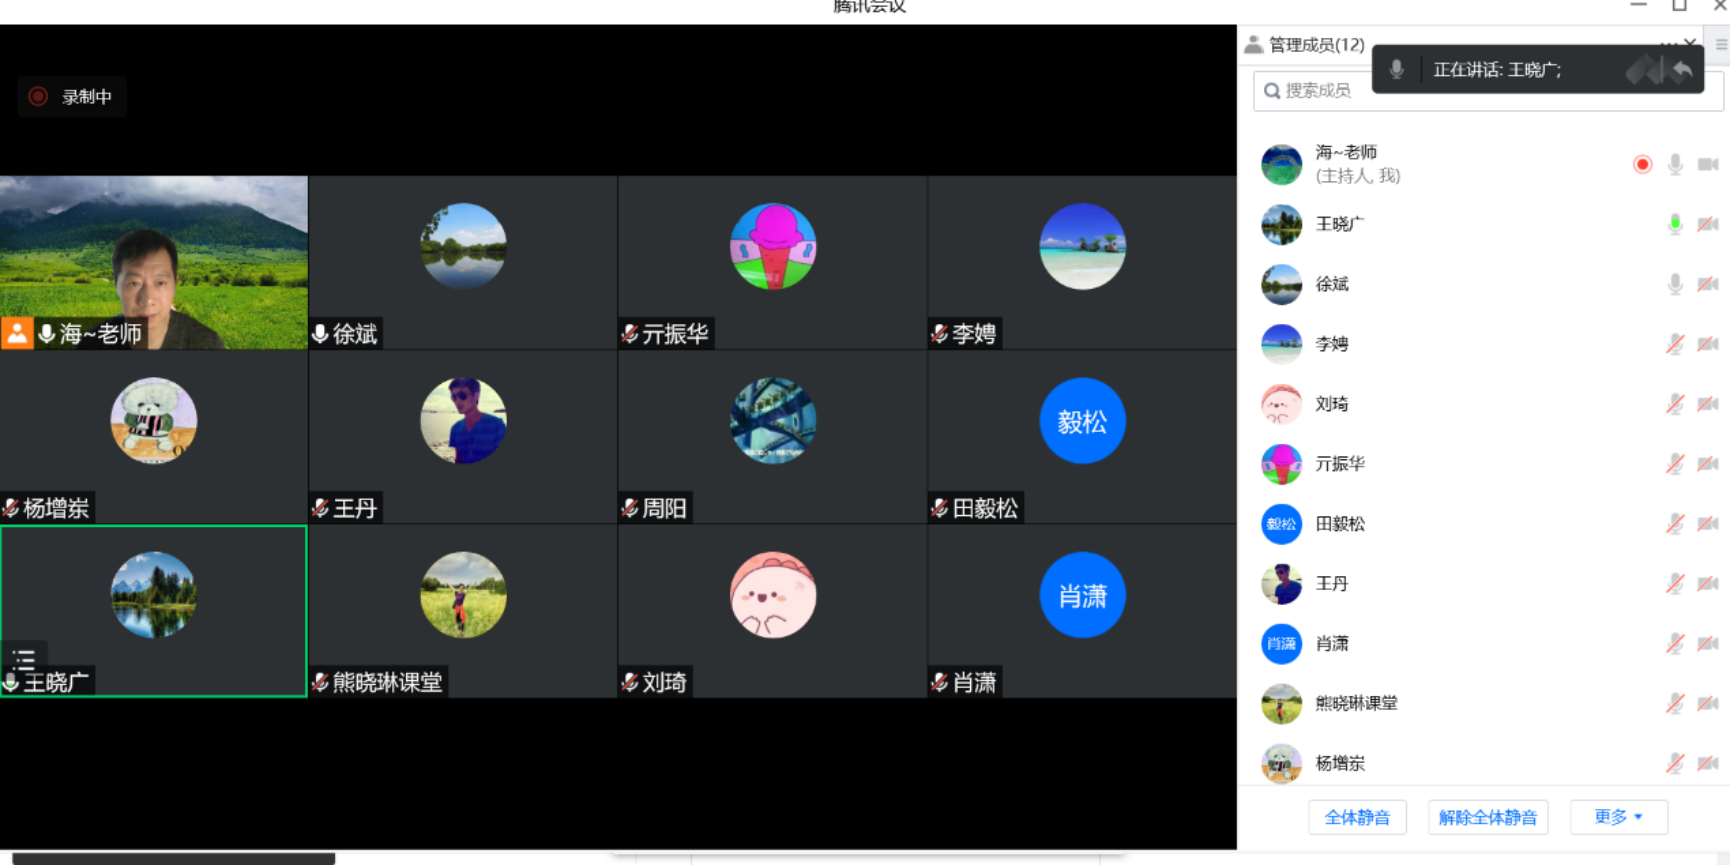Image resolution: width=1731 pixels, height=866 pixels.
Task: Unmute 李娉's microphone in member list
Action: (x=1675, y=344)
